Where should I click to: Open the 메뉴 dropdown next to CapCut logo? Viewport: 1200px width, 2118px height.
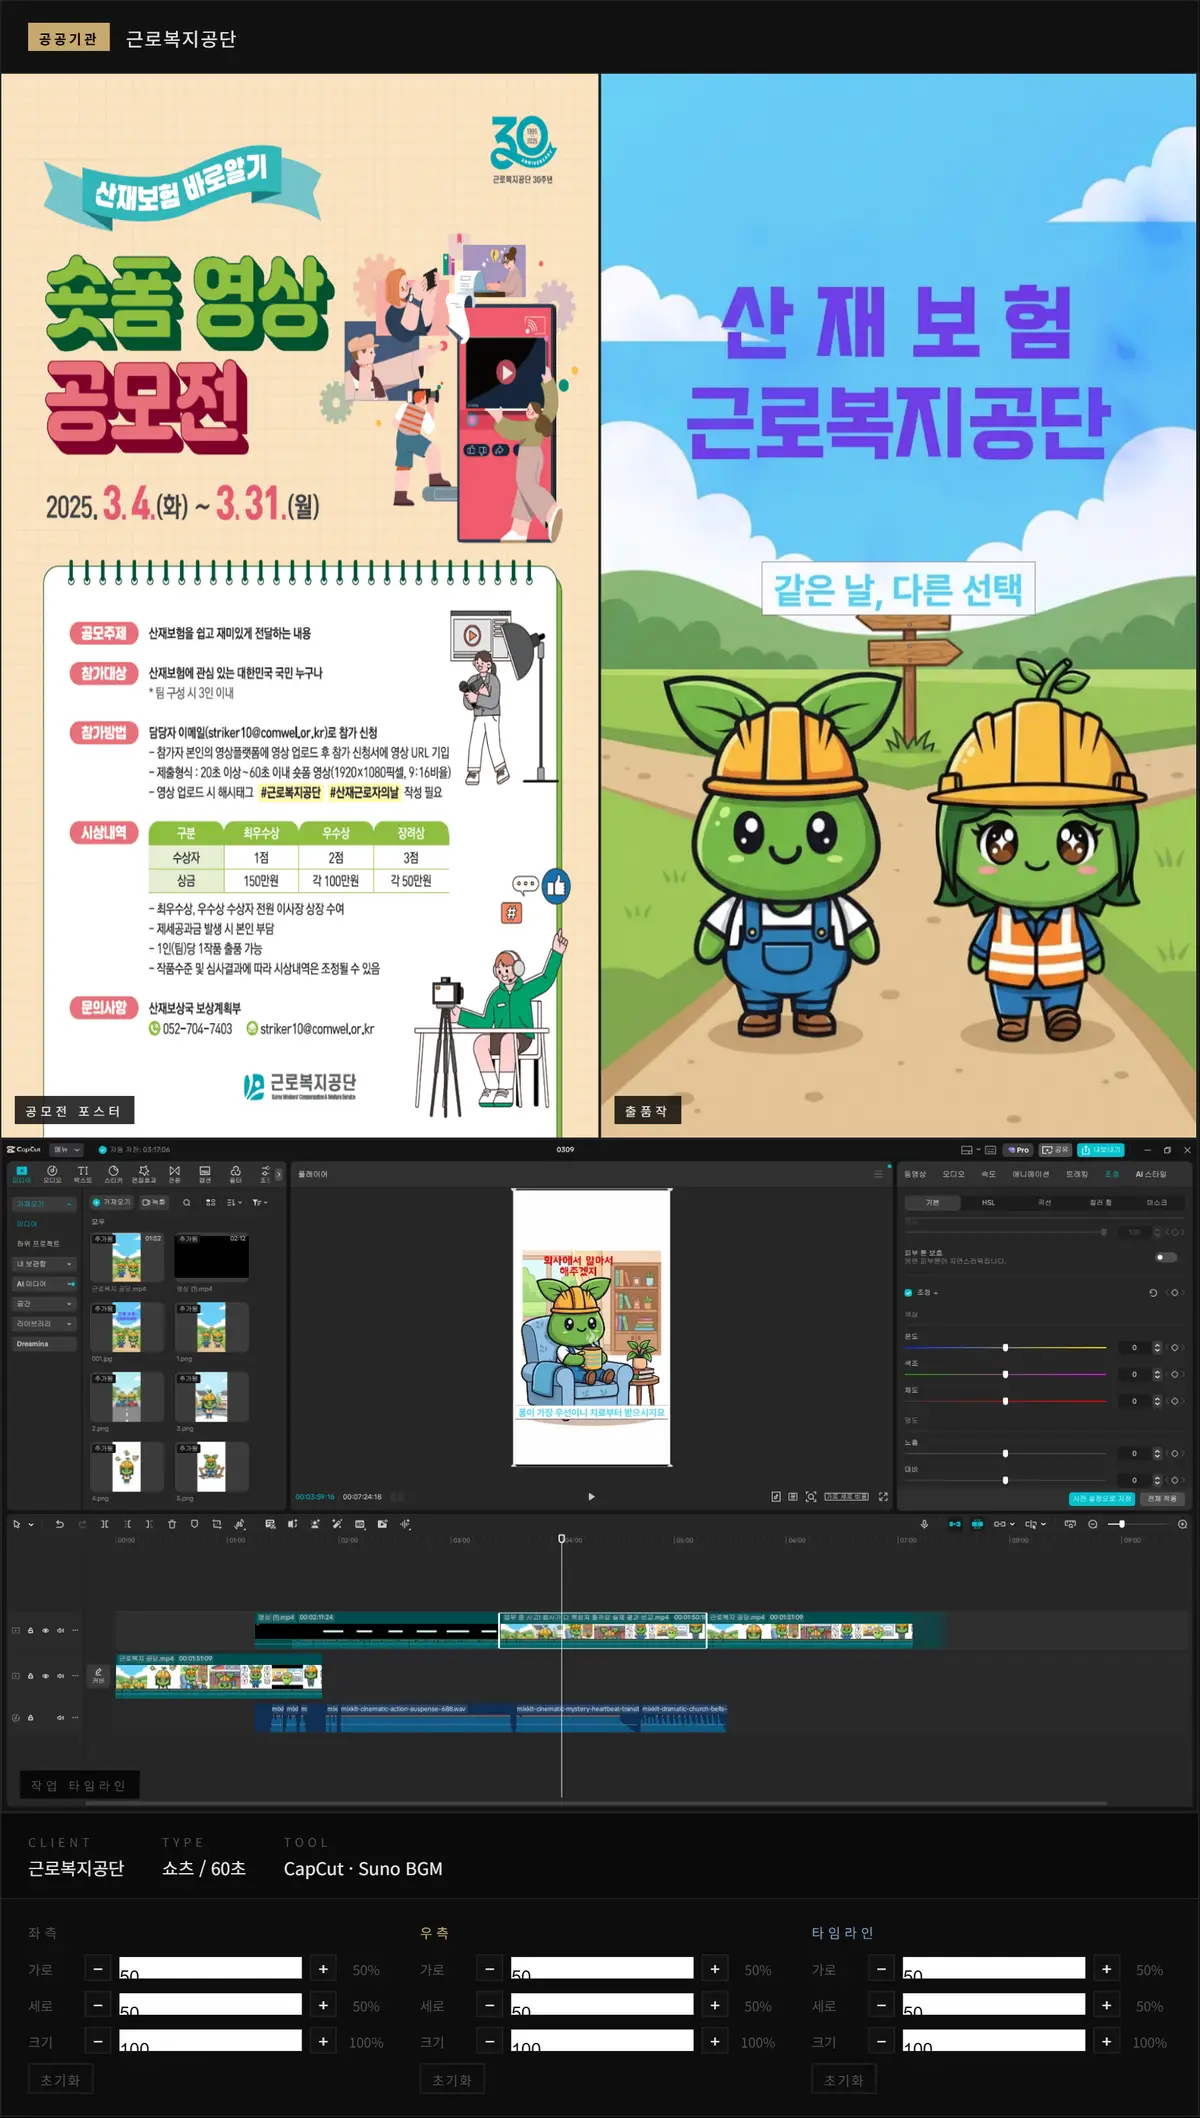click(66, 1150)
